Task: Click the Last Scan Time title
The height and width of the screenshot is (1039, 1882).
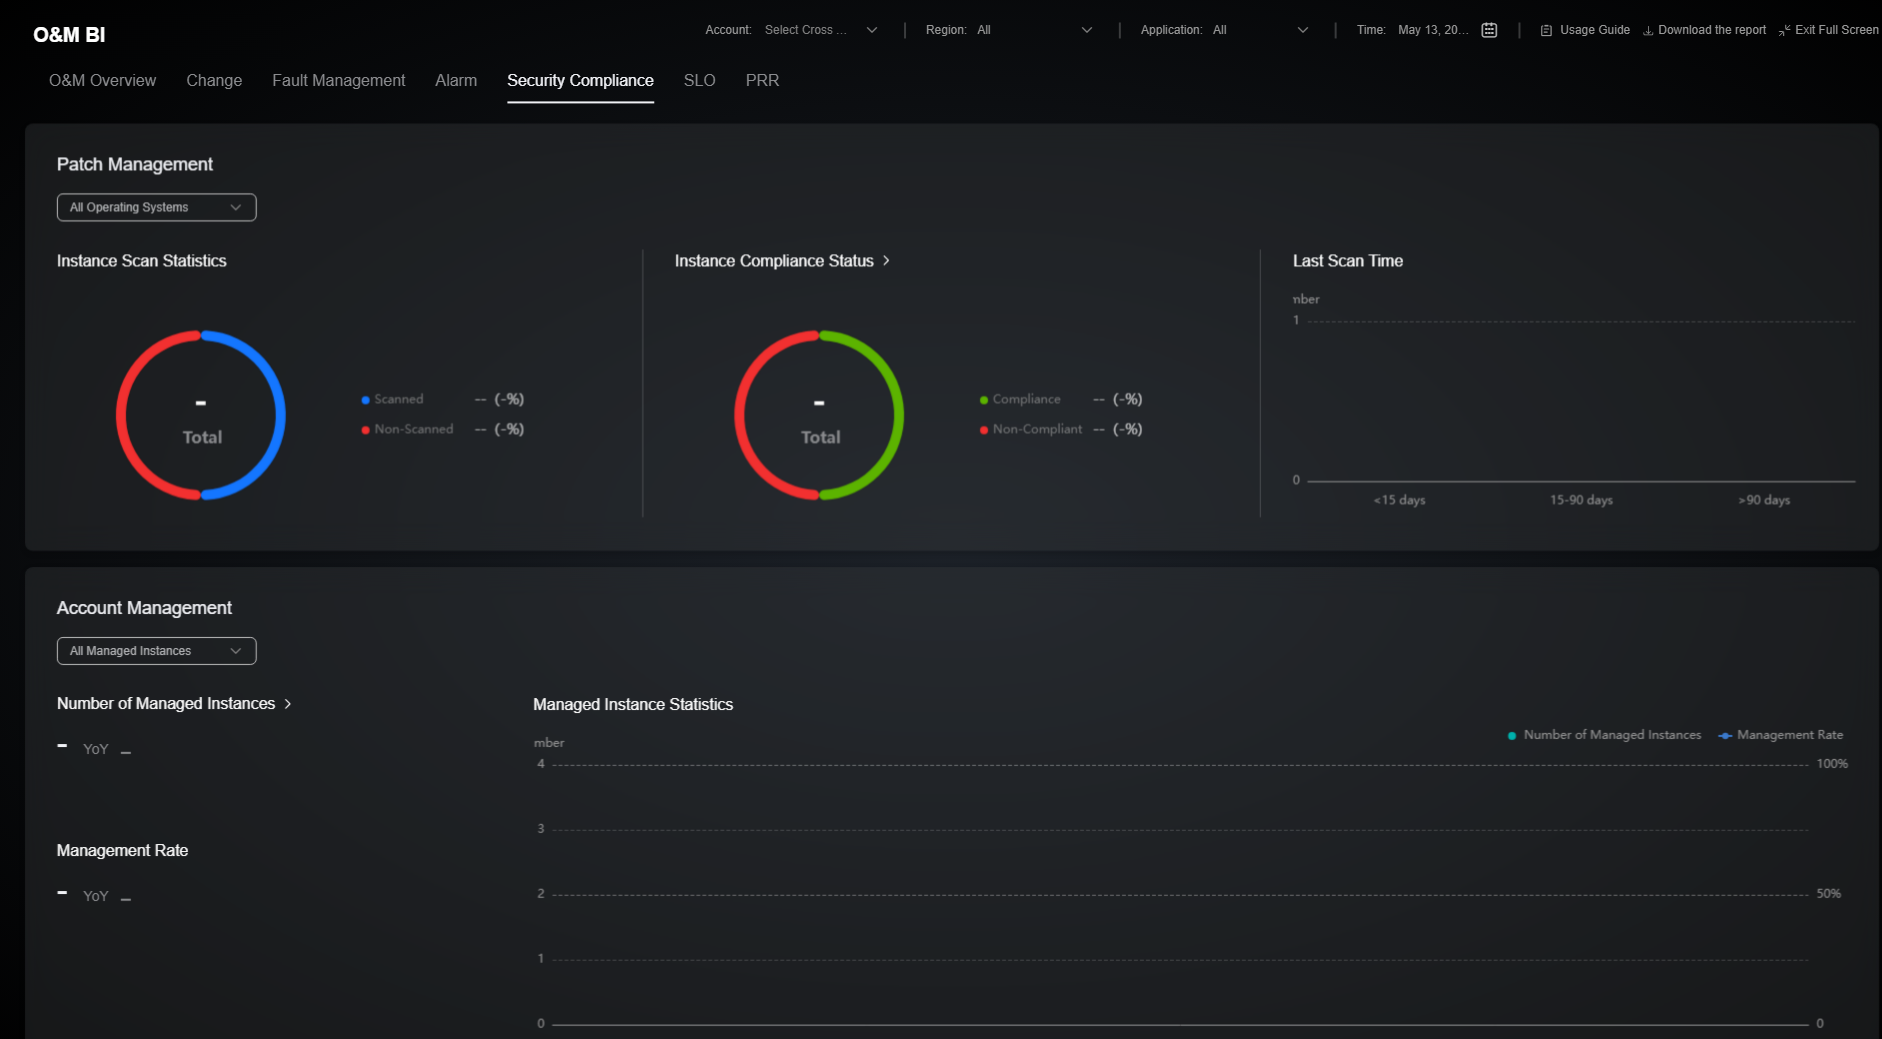Action: coord(1348,260)
